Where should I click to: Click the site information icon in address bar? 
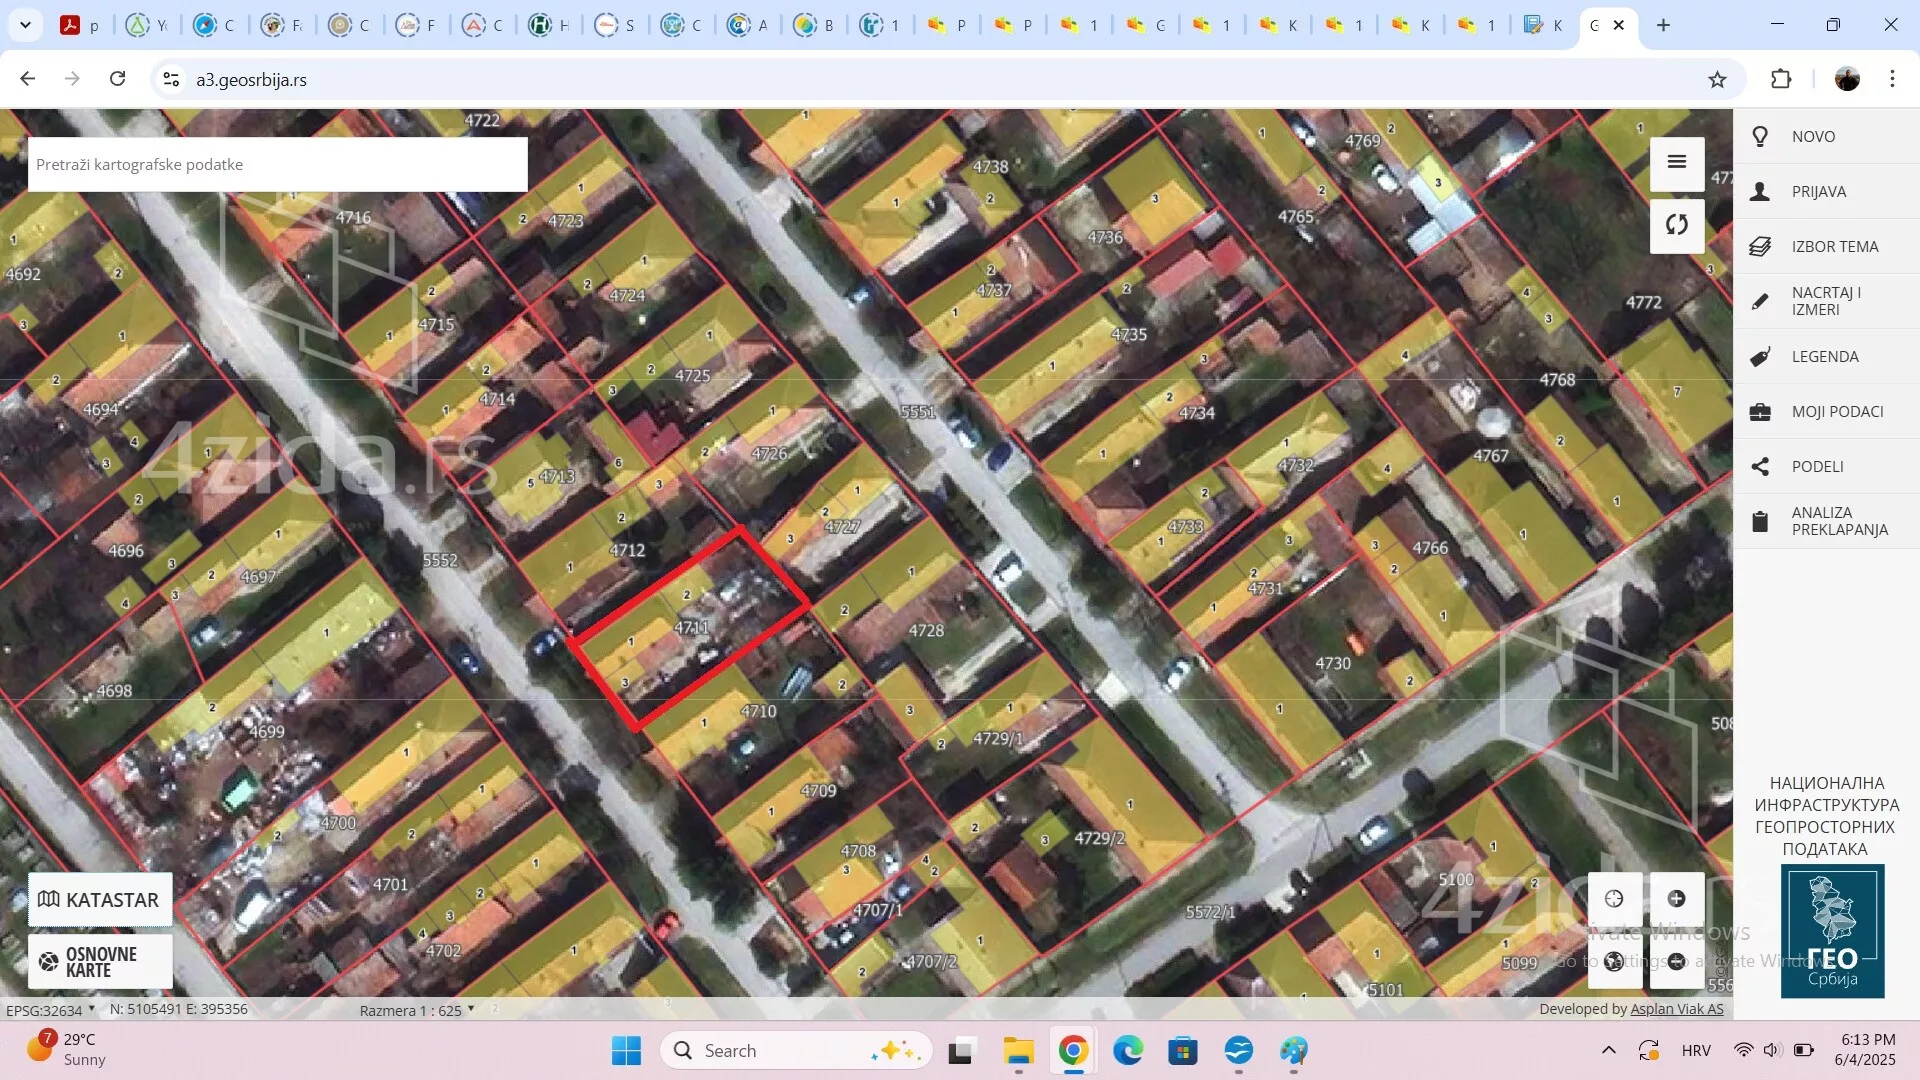(x=171, y=79)
